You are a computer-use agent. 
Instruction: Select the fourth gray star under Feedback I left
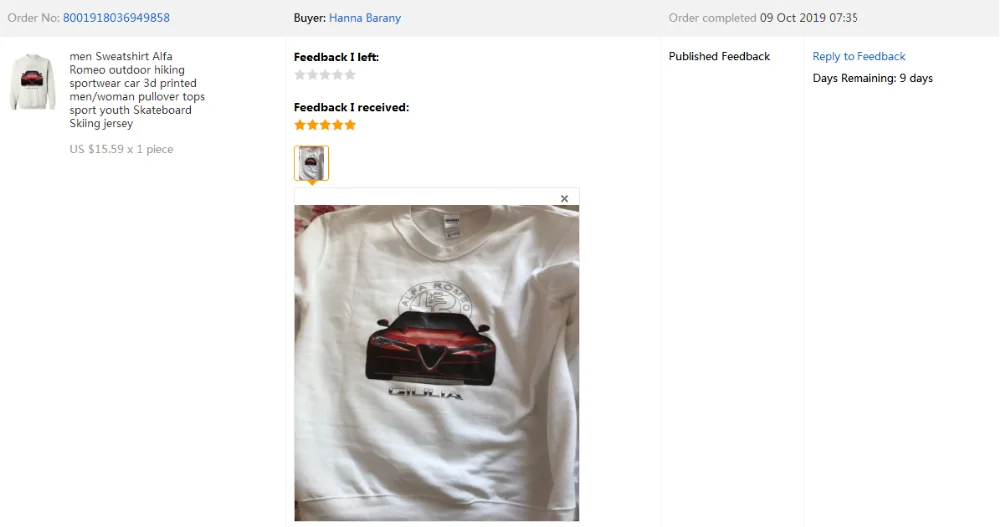[337, 75]
